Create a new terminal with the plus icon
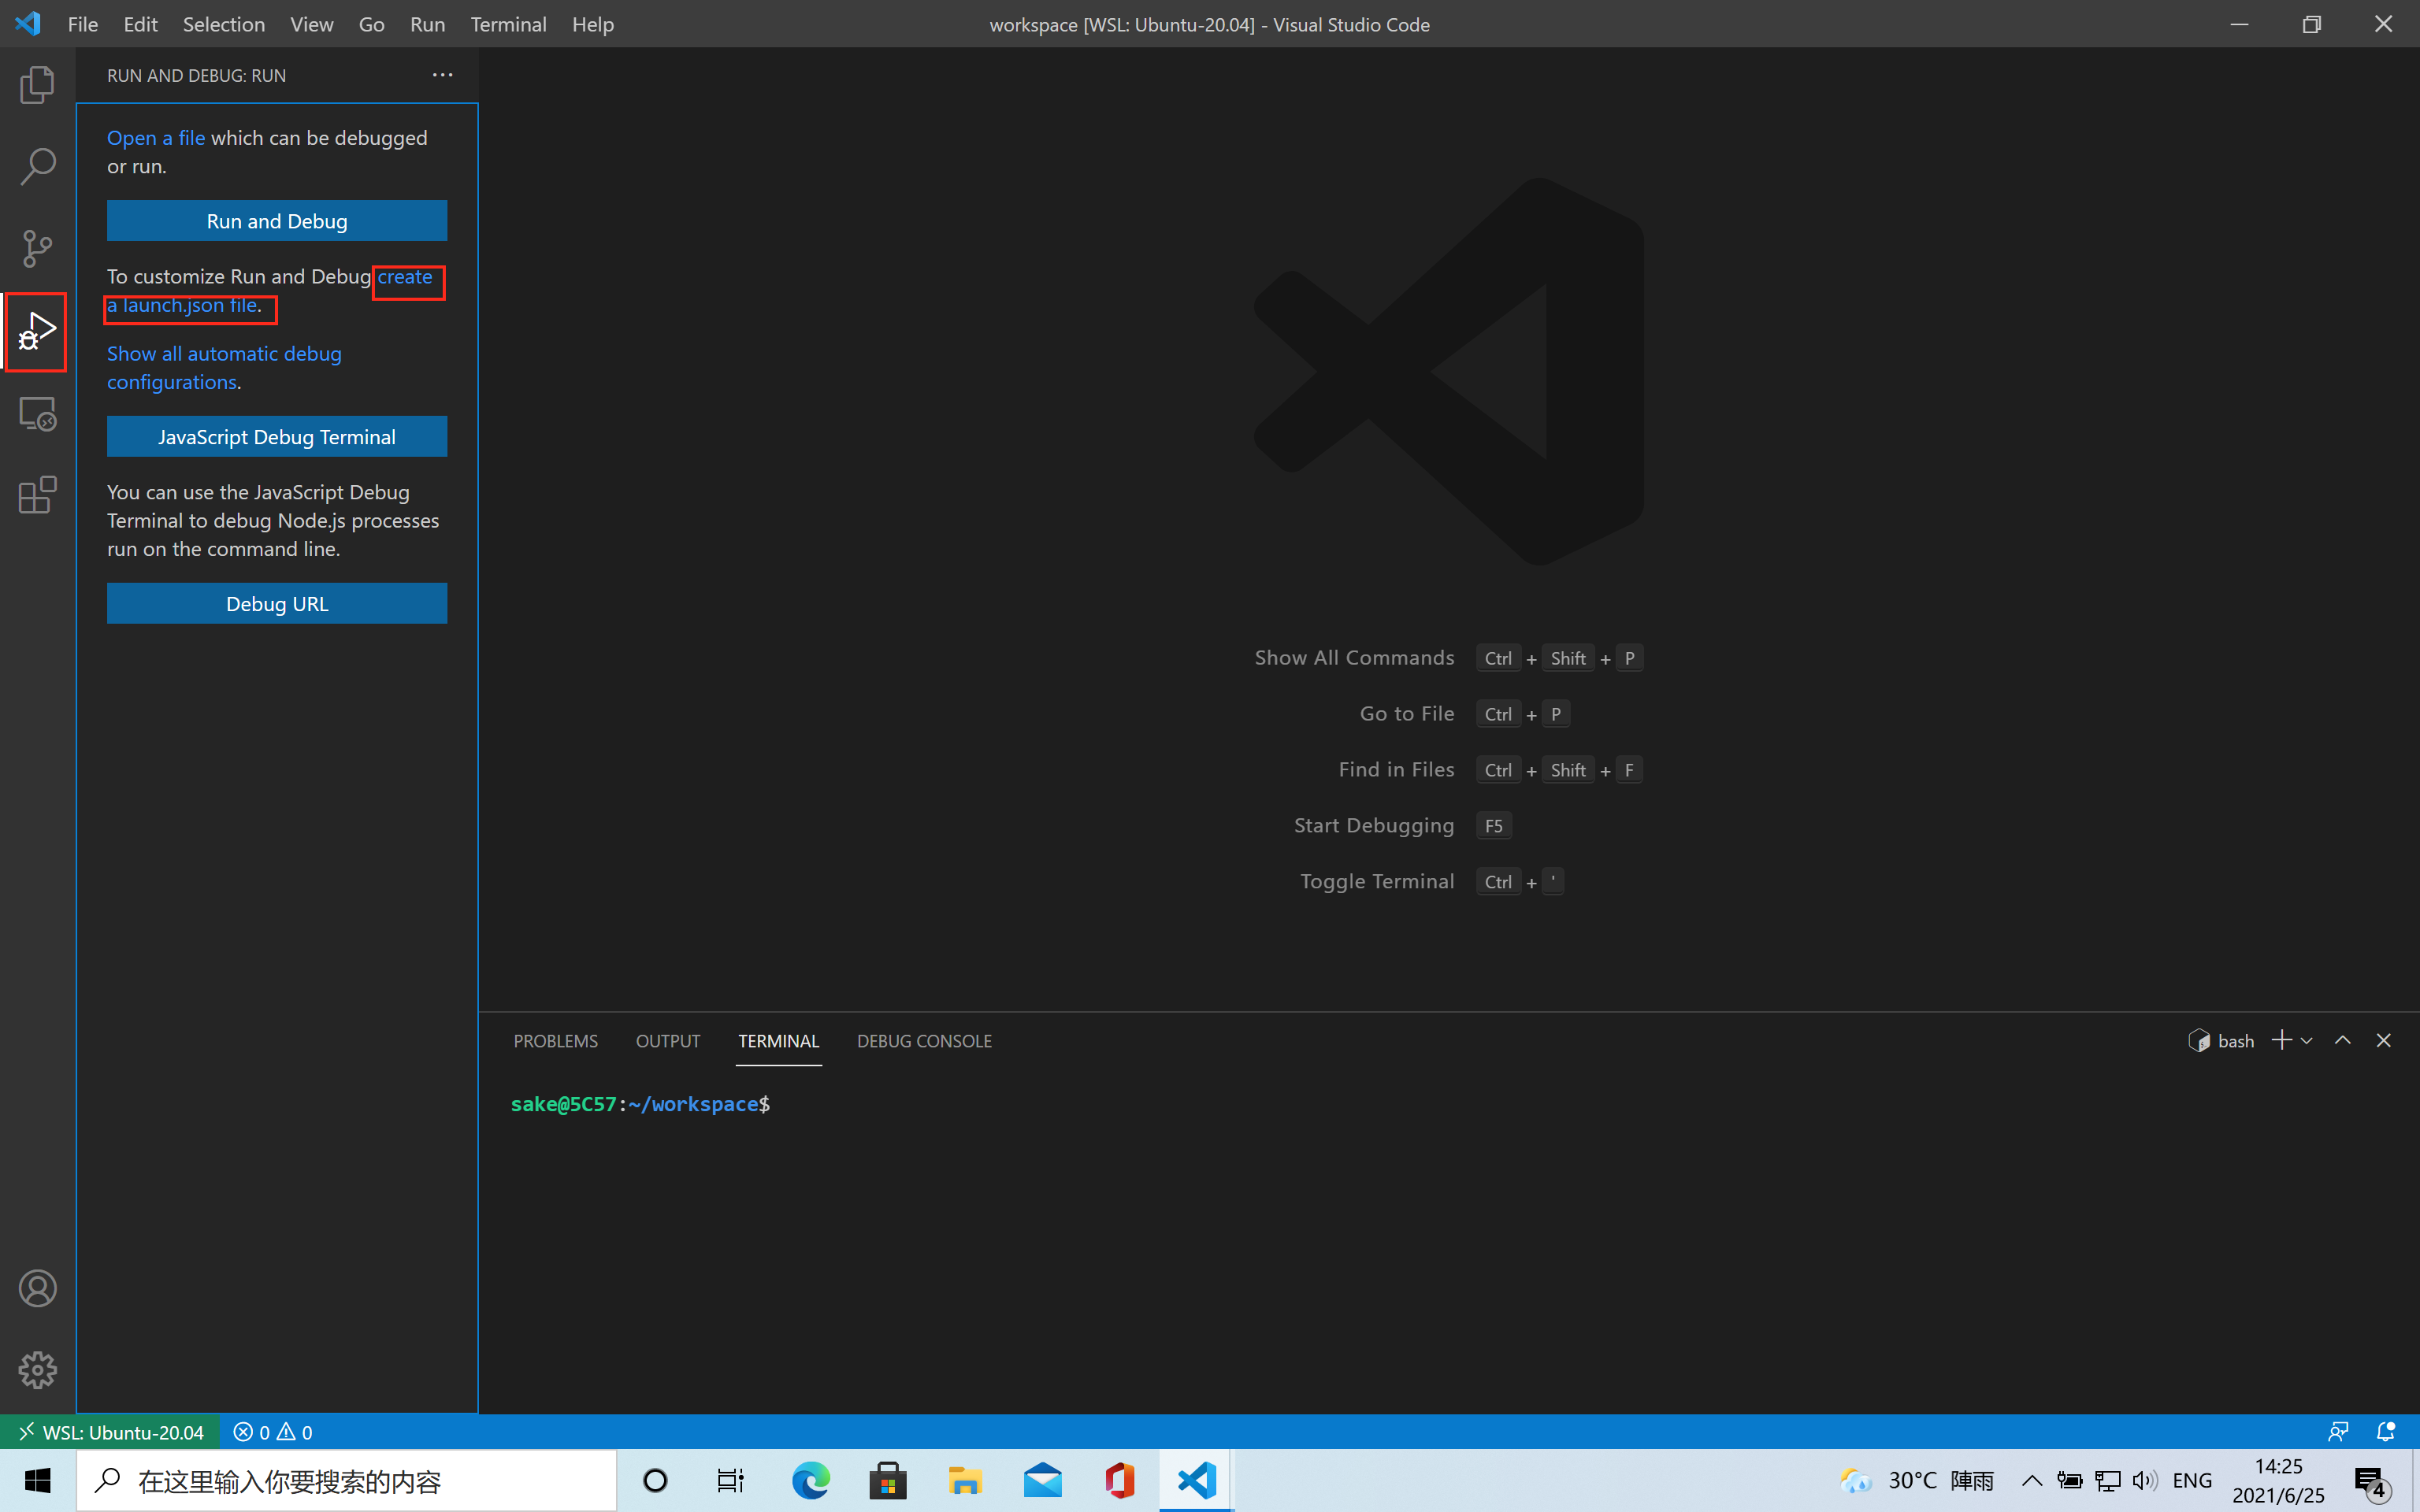The height and width of the screenshot is (1512, 2420). [2284, 1040]
